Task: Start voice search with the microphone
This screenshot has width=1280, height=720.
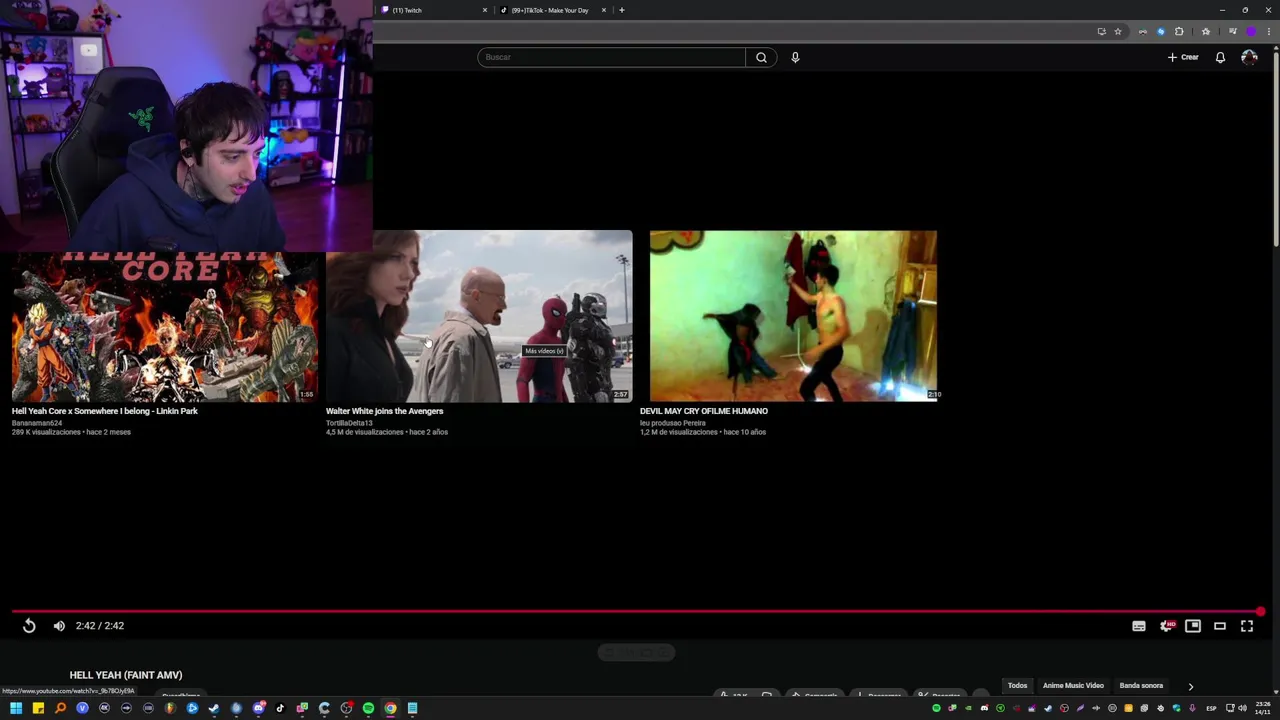Action: pyautogui.click(x=795, y=57)
